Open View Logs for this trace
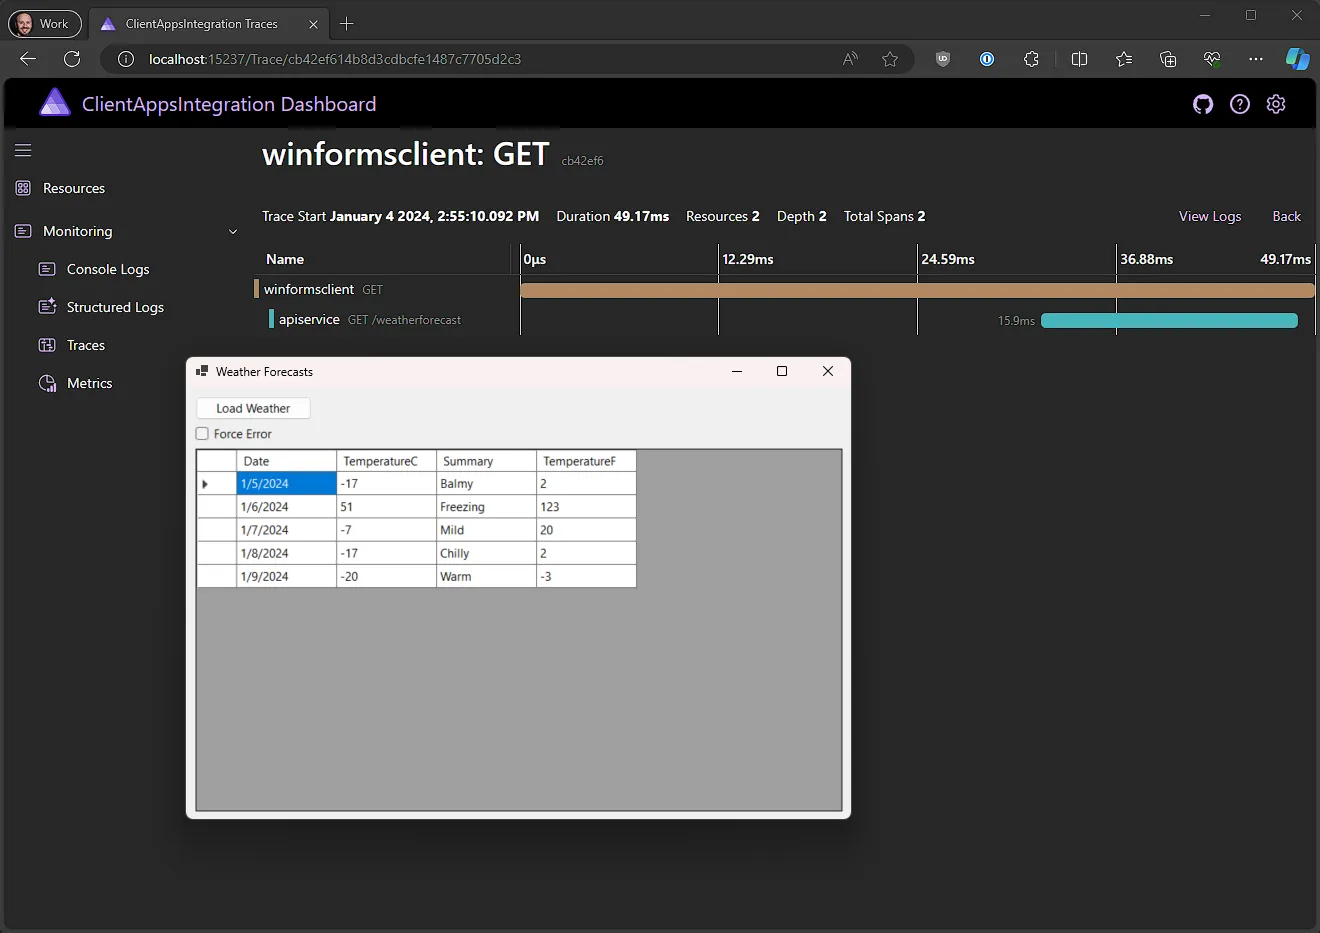1320x933 pixels. pos(1210,216)
